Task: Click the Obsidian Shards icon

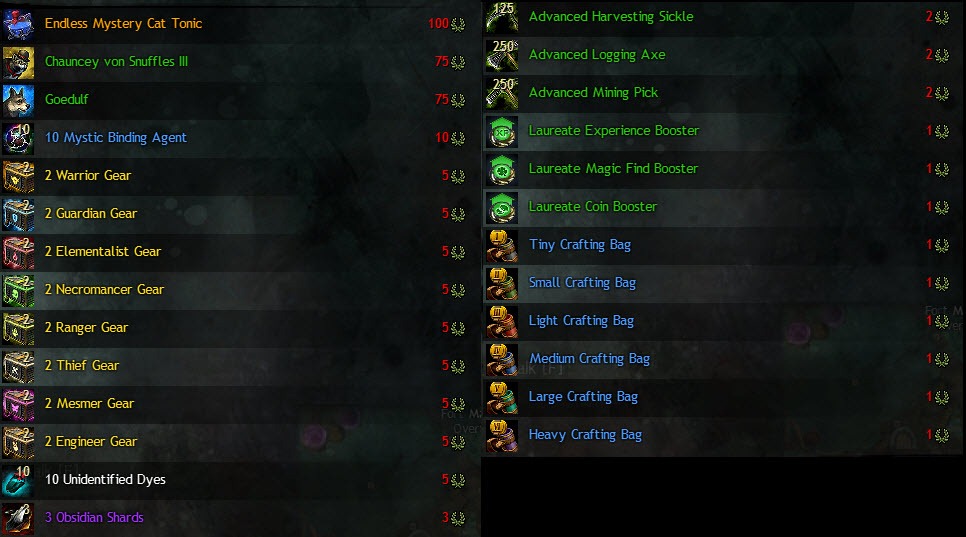Action: click(x=18, y=518)
